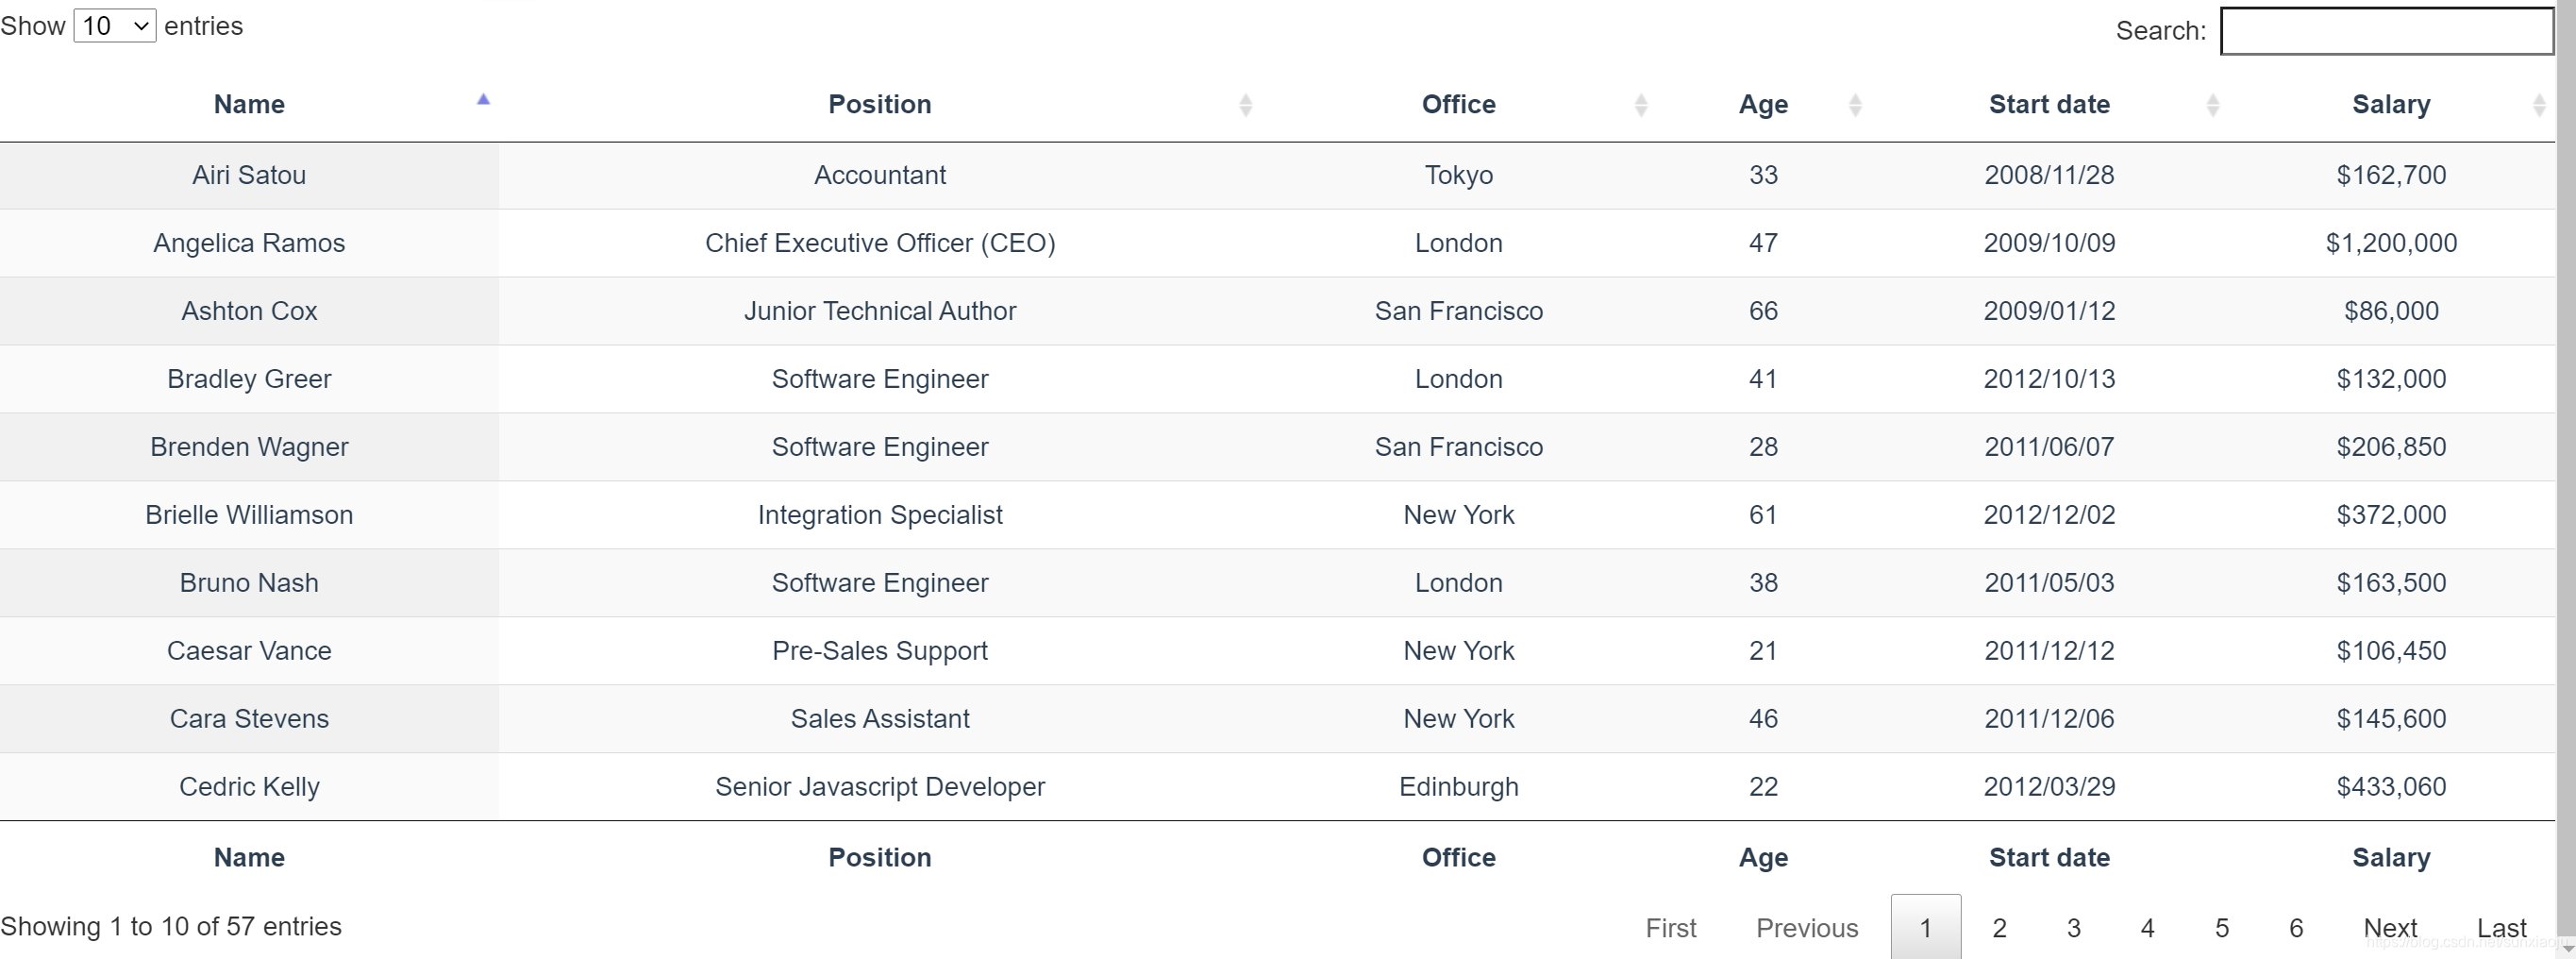
Task: Click the Name column sort arrow icon
Action: [483, 100]
